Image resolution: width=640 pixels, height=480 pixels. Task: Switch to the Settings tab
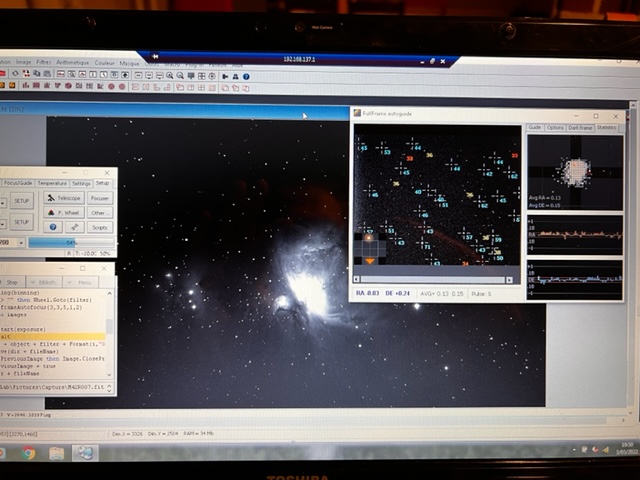(81, 183)
